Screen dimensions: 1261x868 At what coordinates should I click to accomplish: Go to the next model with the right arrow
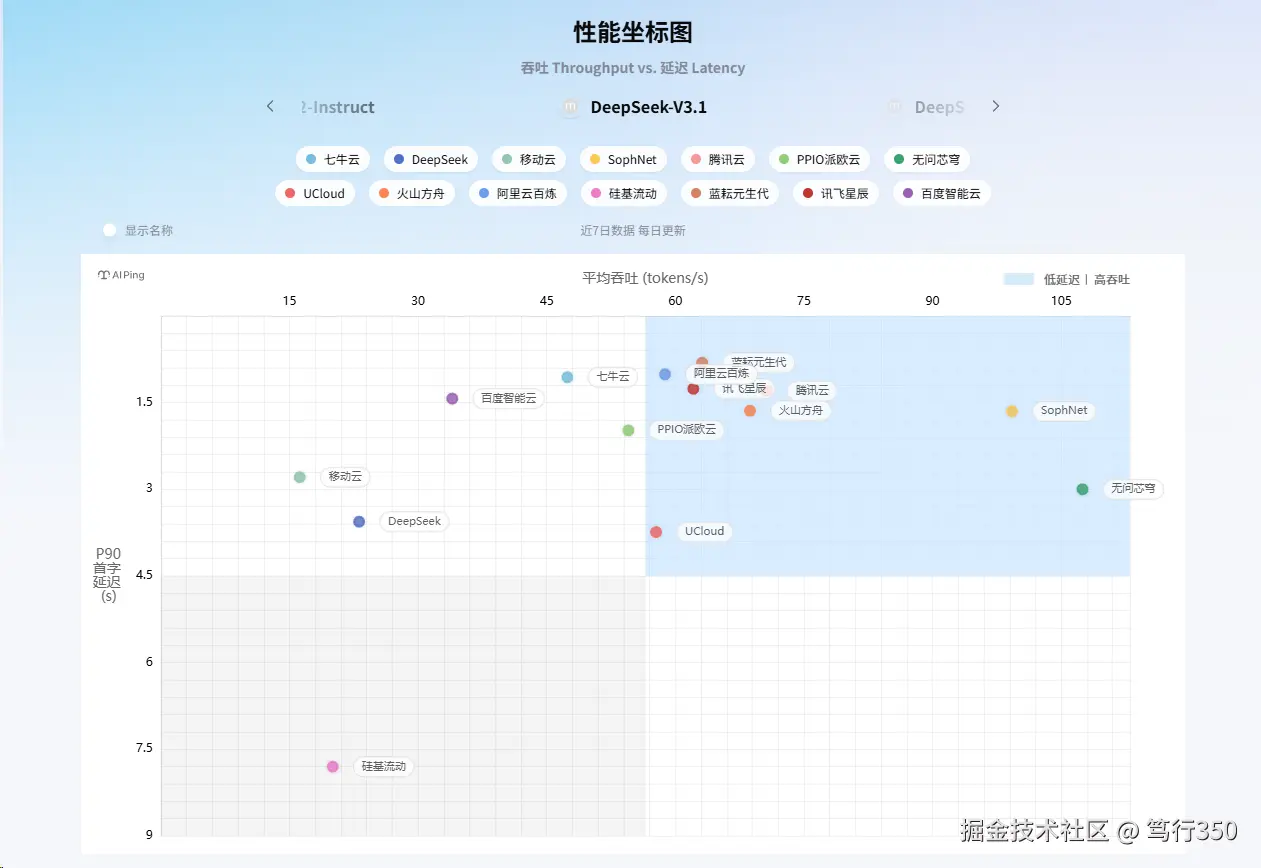(x=995, y=106)
